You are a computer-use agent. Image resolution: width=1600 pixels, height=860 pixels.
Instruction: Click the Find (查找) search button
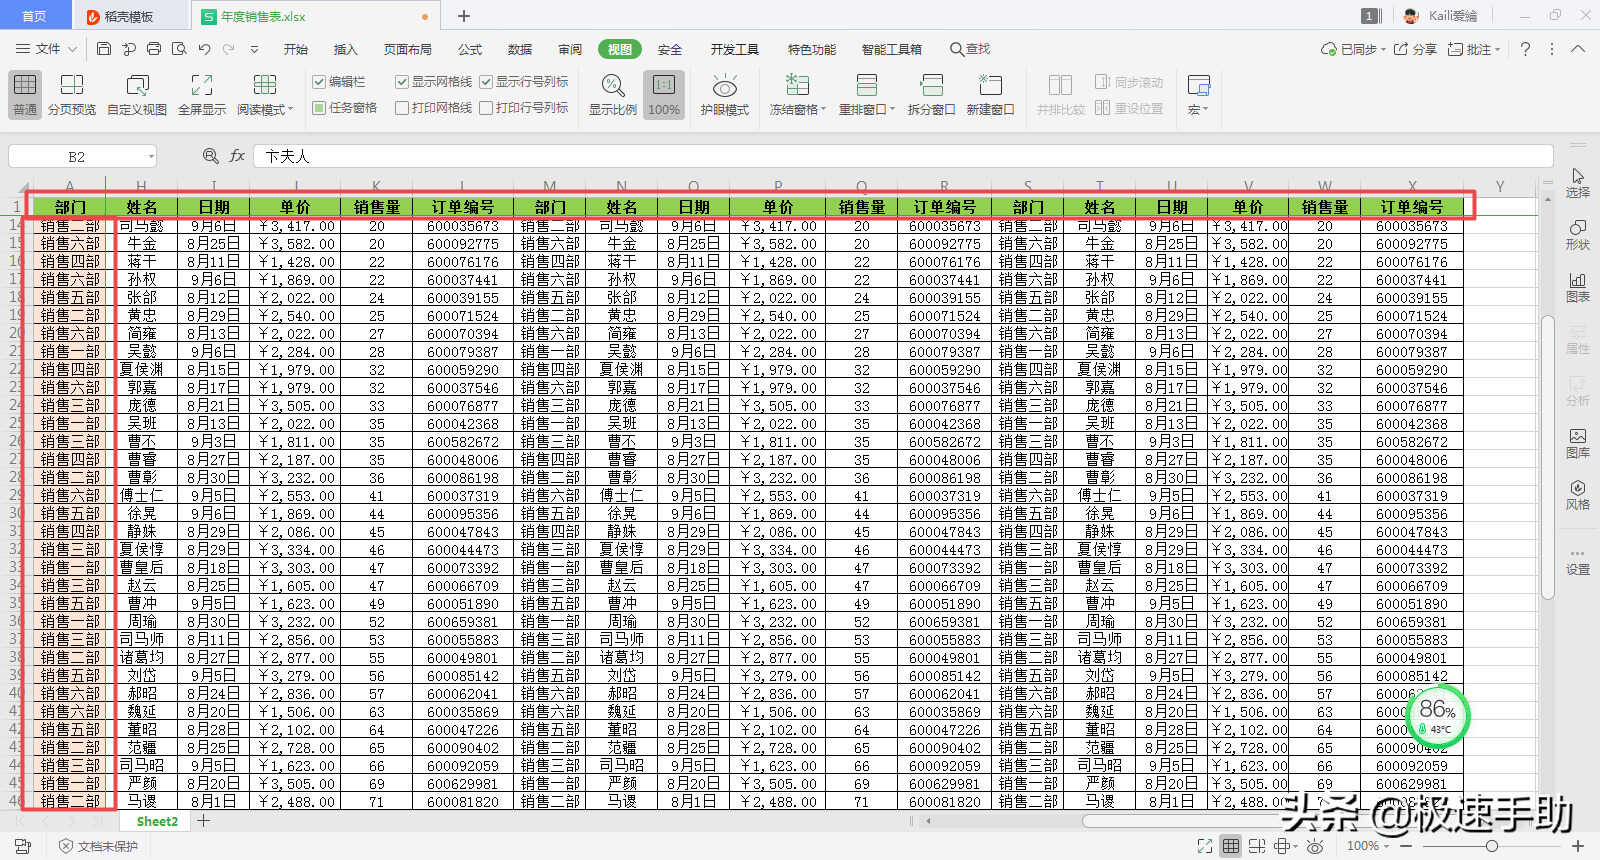[970, 49]
